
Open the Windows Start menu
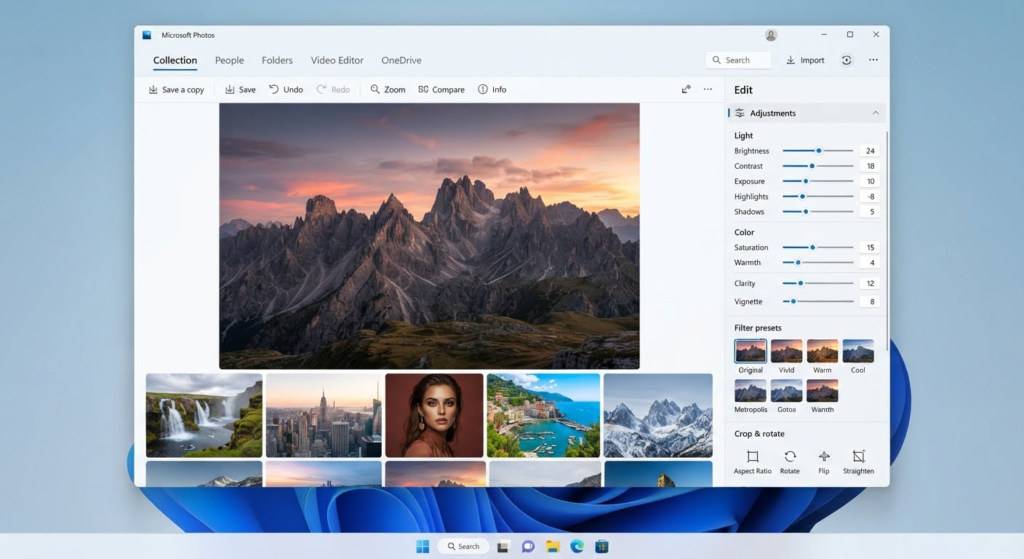pyautogui.click(x=423, y=546)
